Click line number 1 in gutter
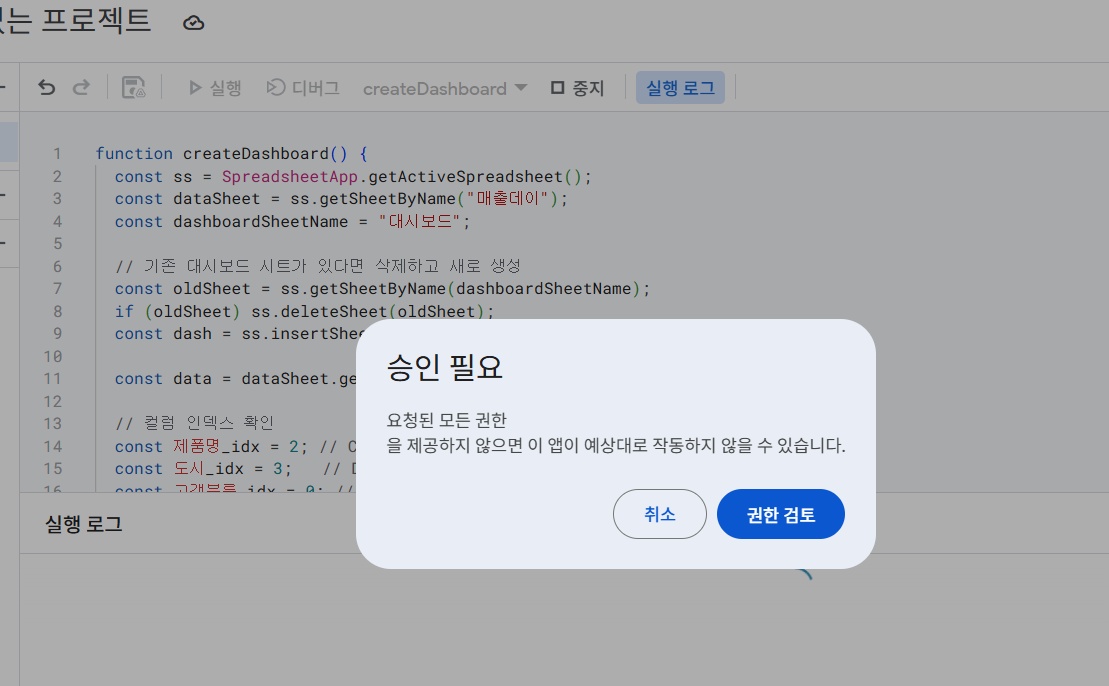This screenshot has width=1109, height=686. point(57,153)
